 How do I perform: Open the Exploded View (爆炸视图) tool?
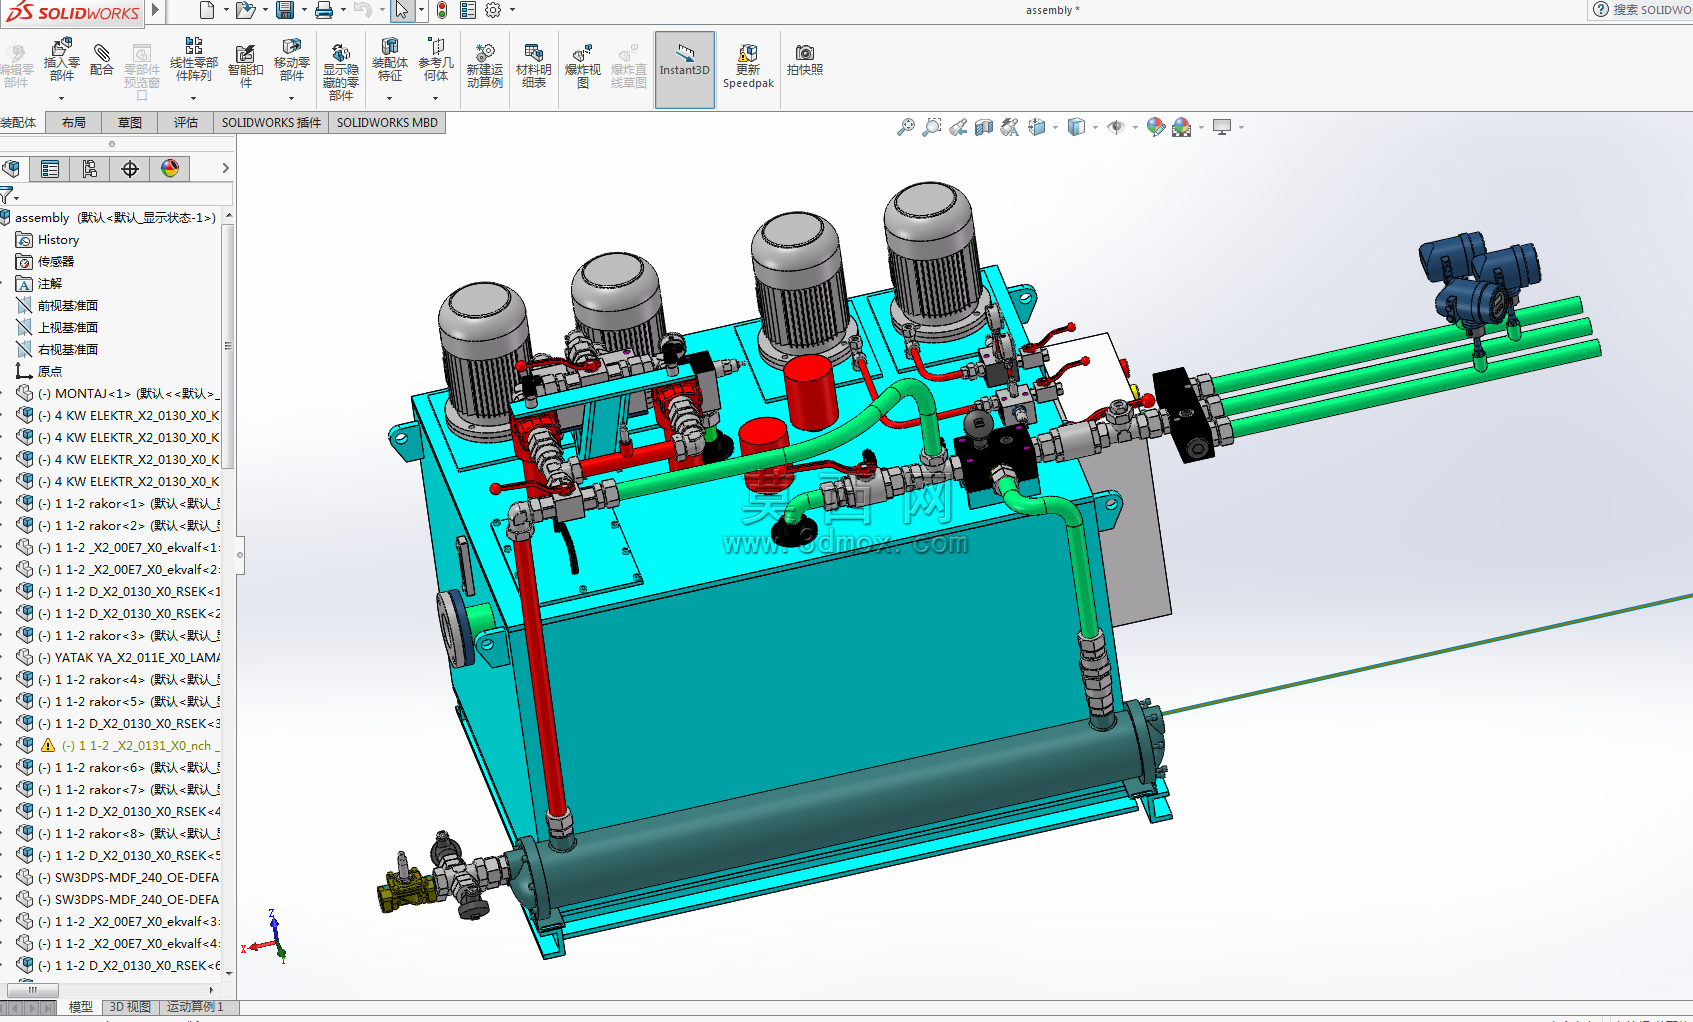(x=583, y=66)
